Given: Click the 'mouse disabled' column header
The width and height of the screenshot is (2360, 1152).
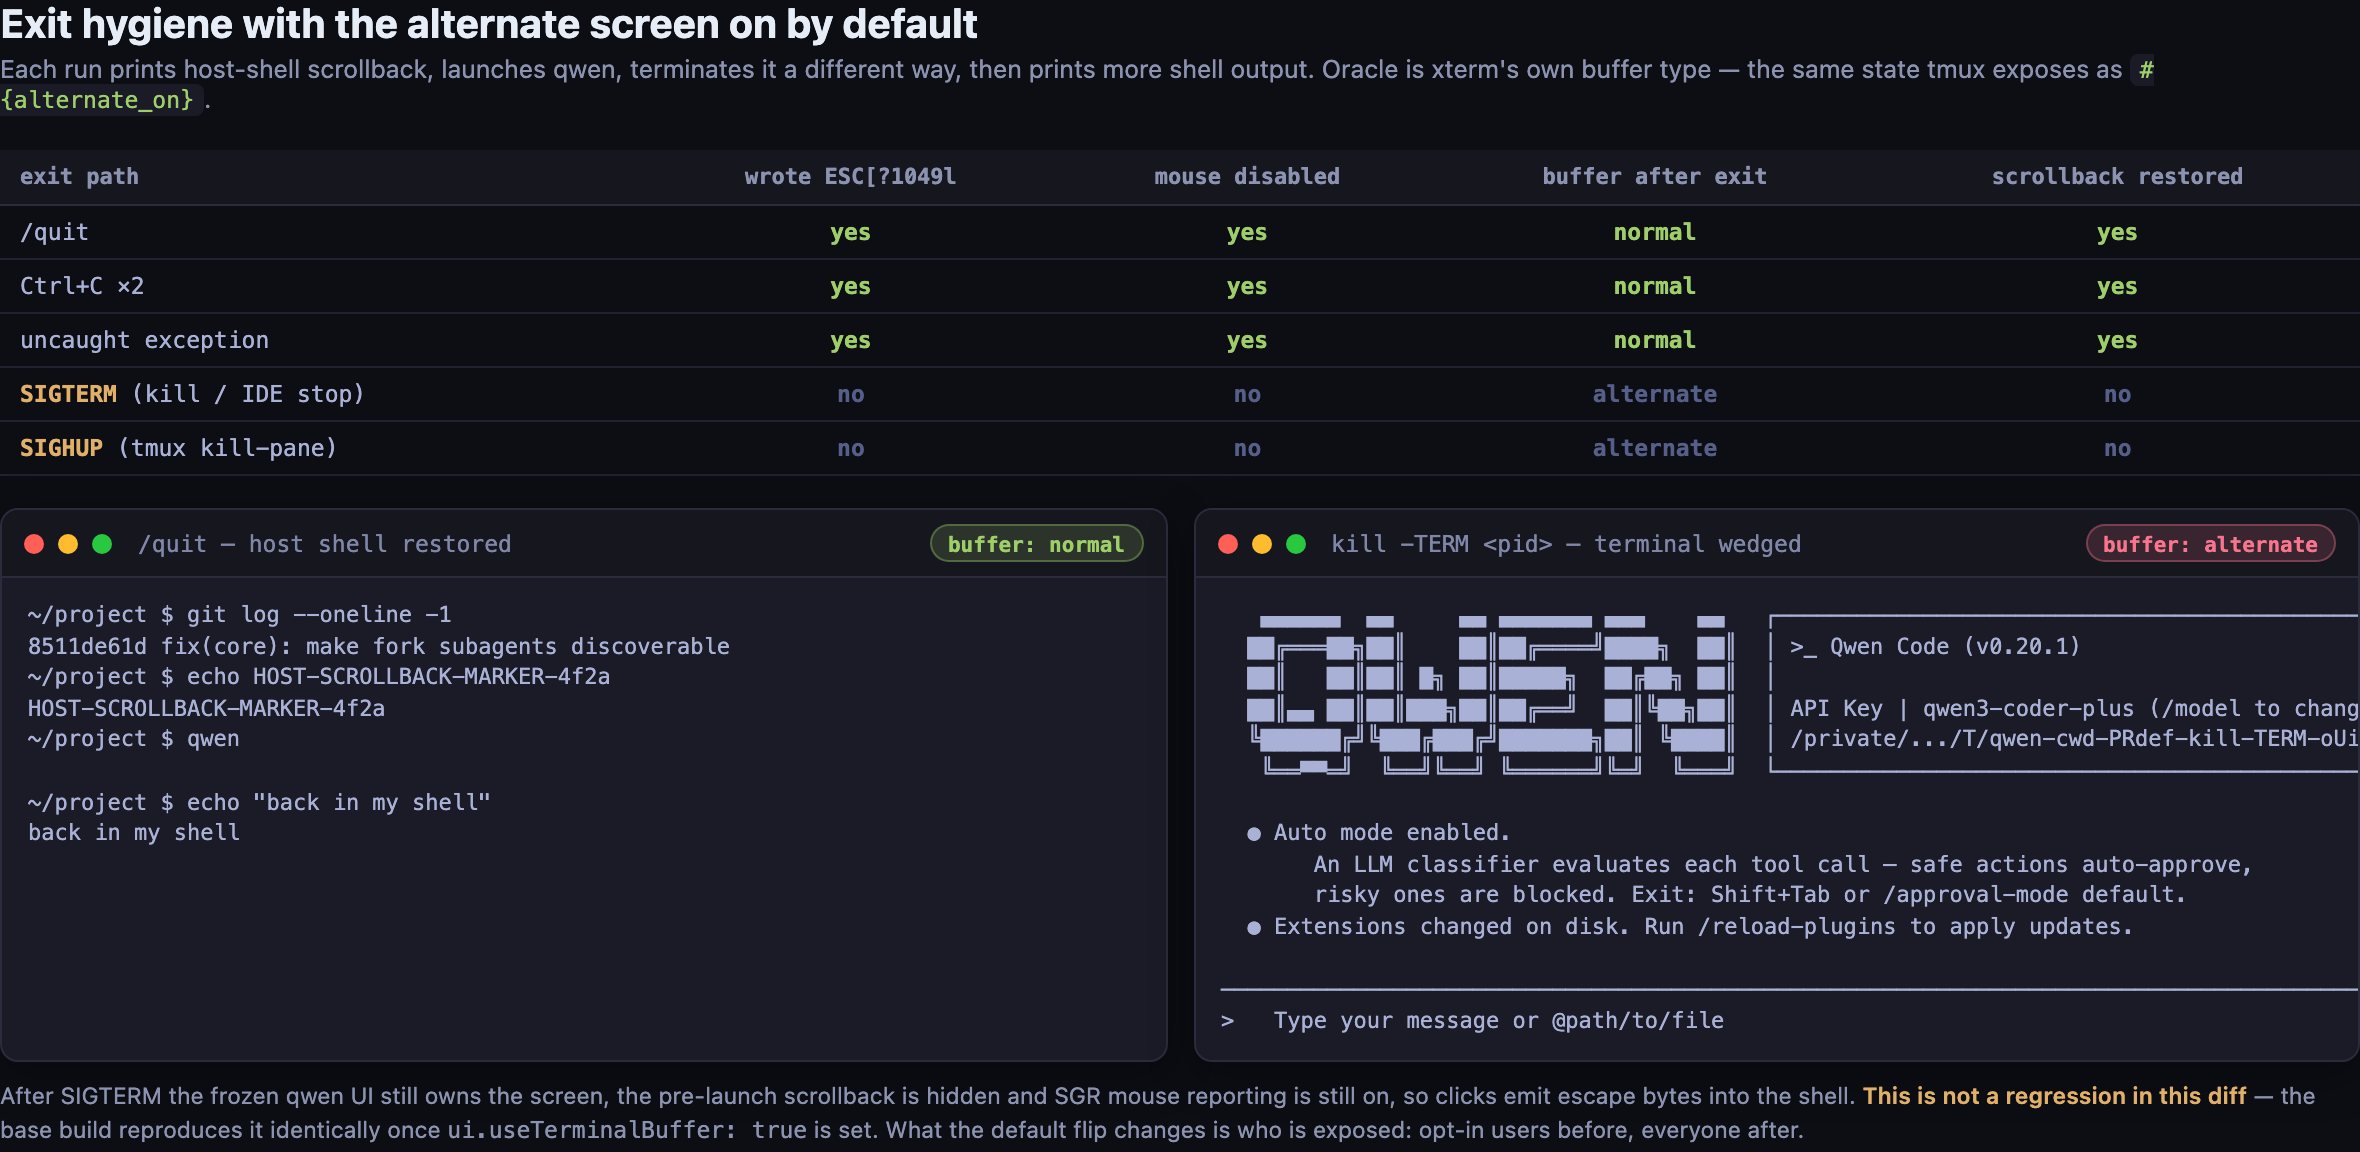Looking at the screenshot, I should click(x=1247, y=177).
